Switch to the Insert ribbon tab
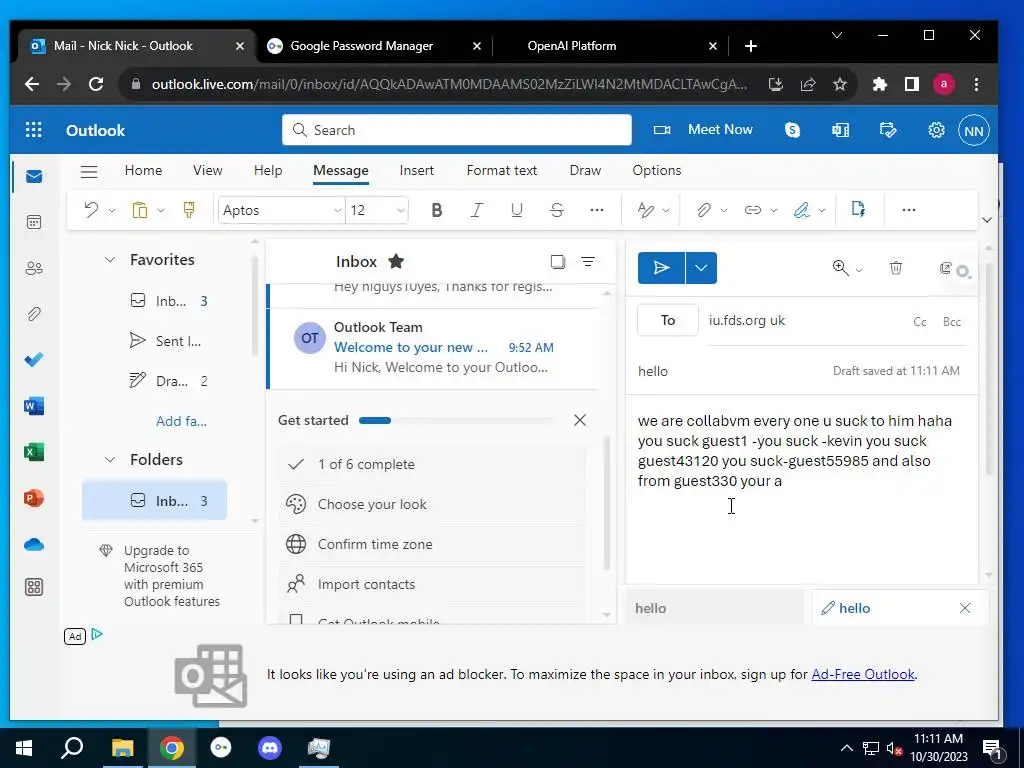This screenshot has width=1024, height=768. tap(417, 170)
